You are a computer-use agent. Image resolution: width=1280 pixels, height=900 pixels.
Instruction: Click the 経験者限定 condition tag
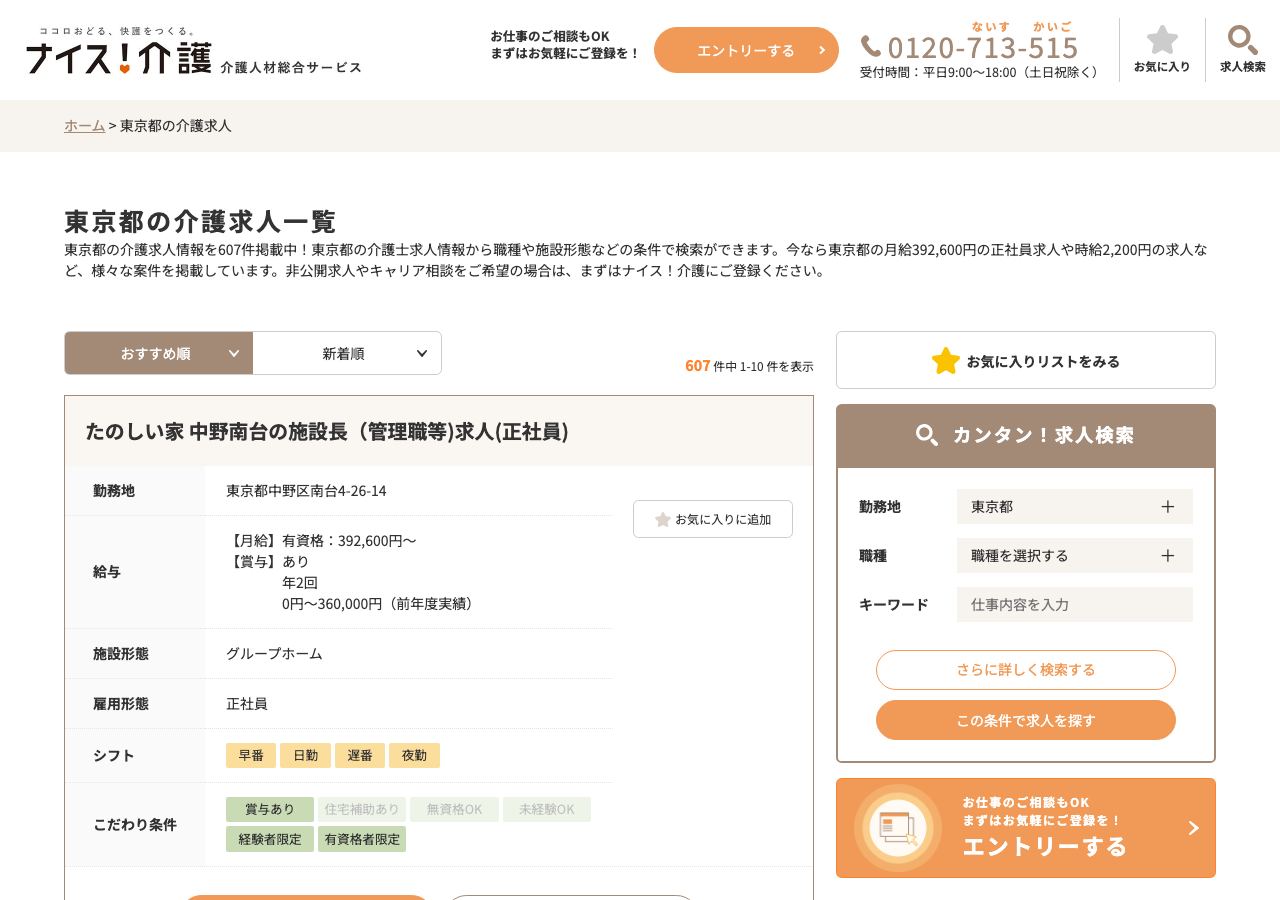pyautogui.click(x=270, y=839)
